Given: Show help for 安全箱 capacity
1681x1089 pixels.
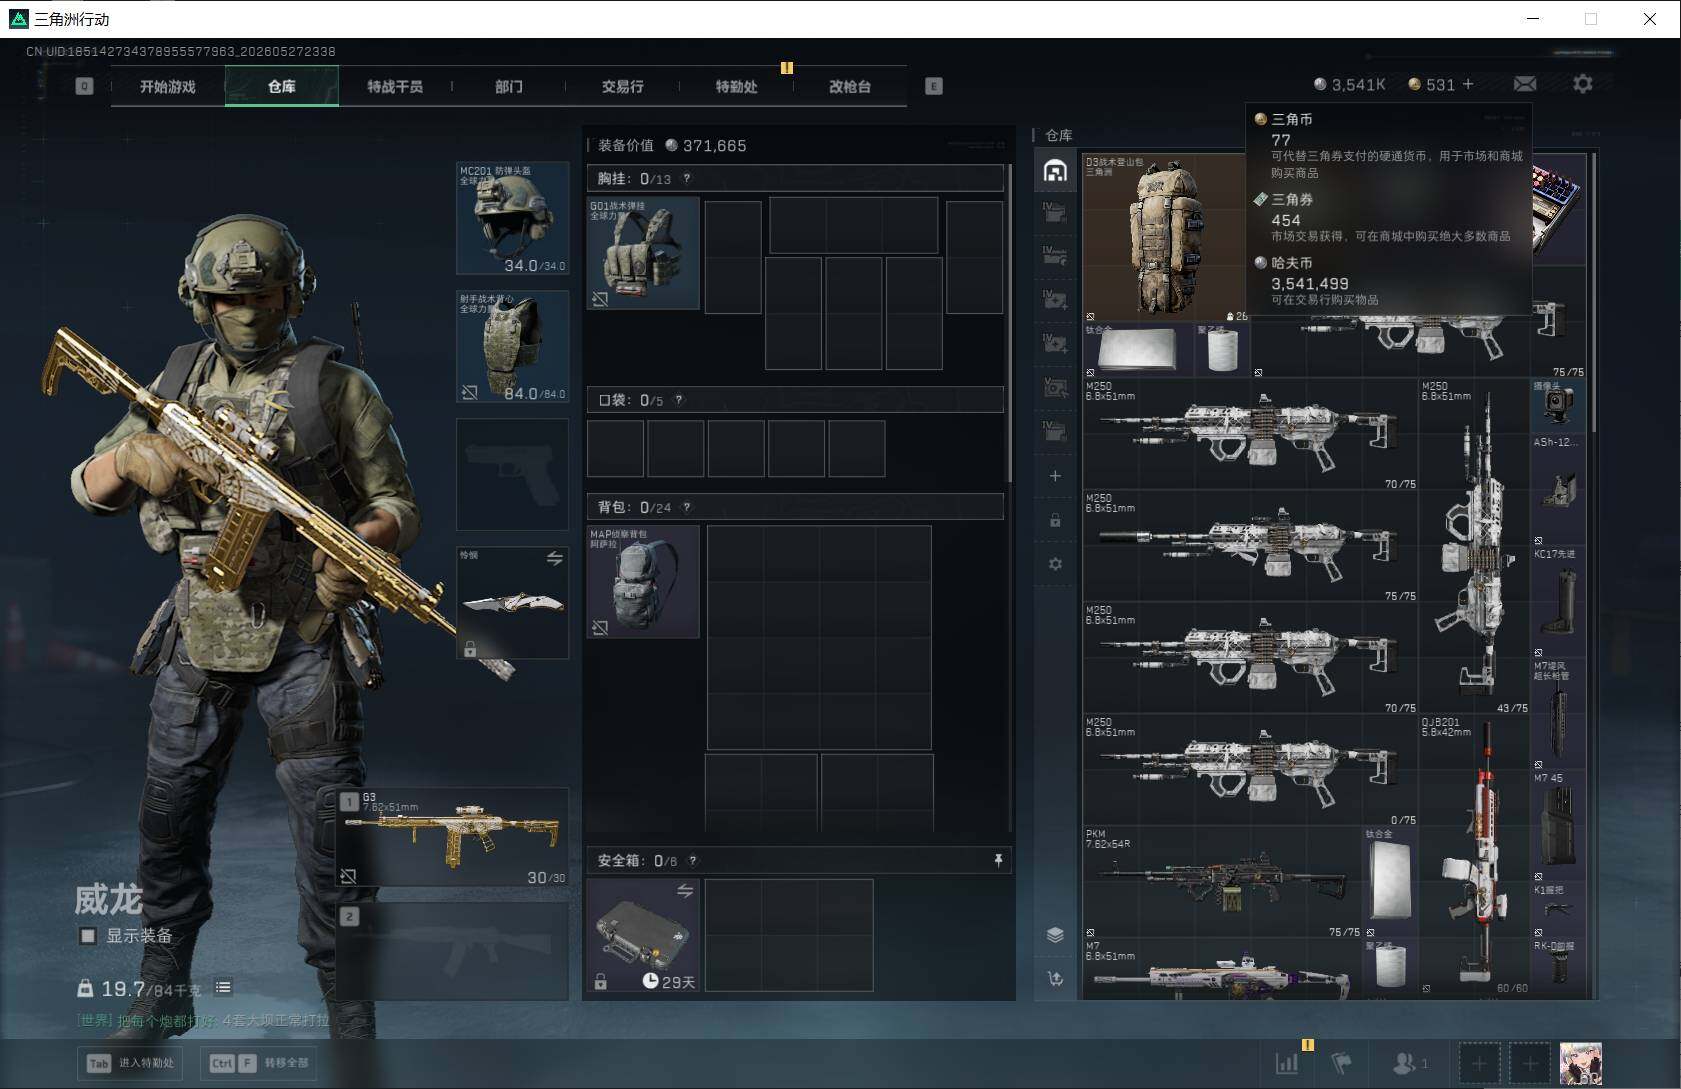Looking at the screenshot, I should pyautogui.click(x=693, y=860).
